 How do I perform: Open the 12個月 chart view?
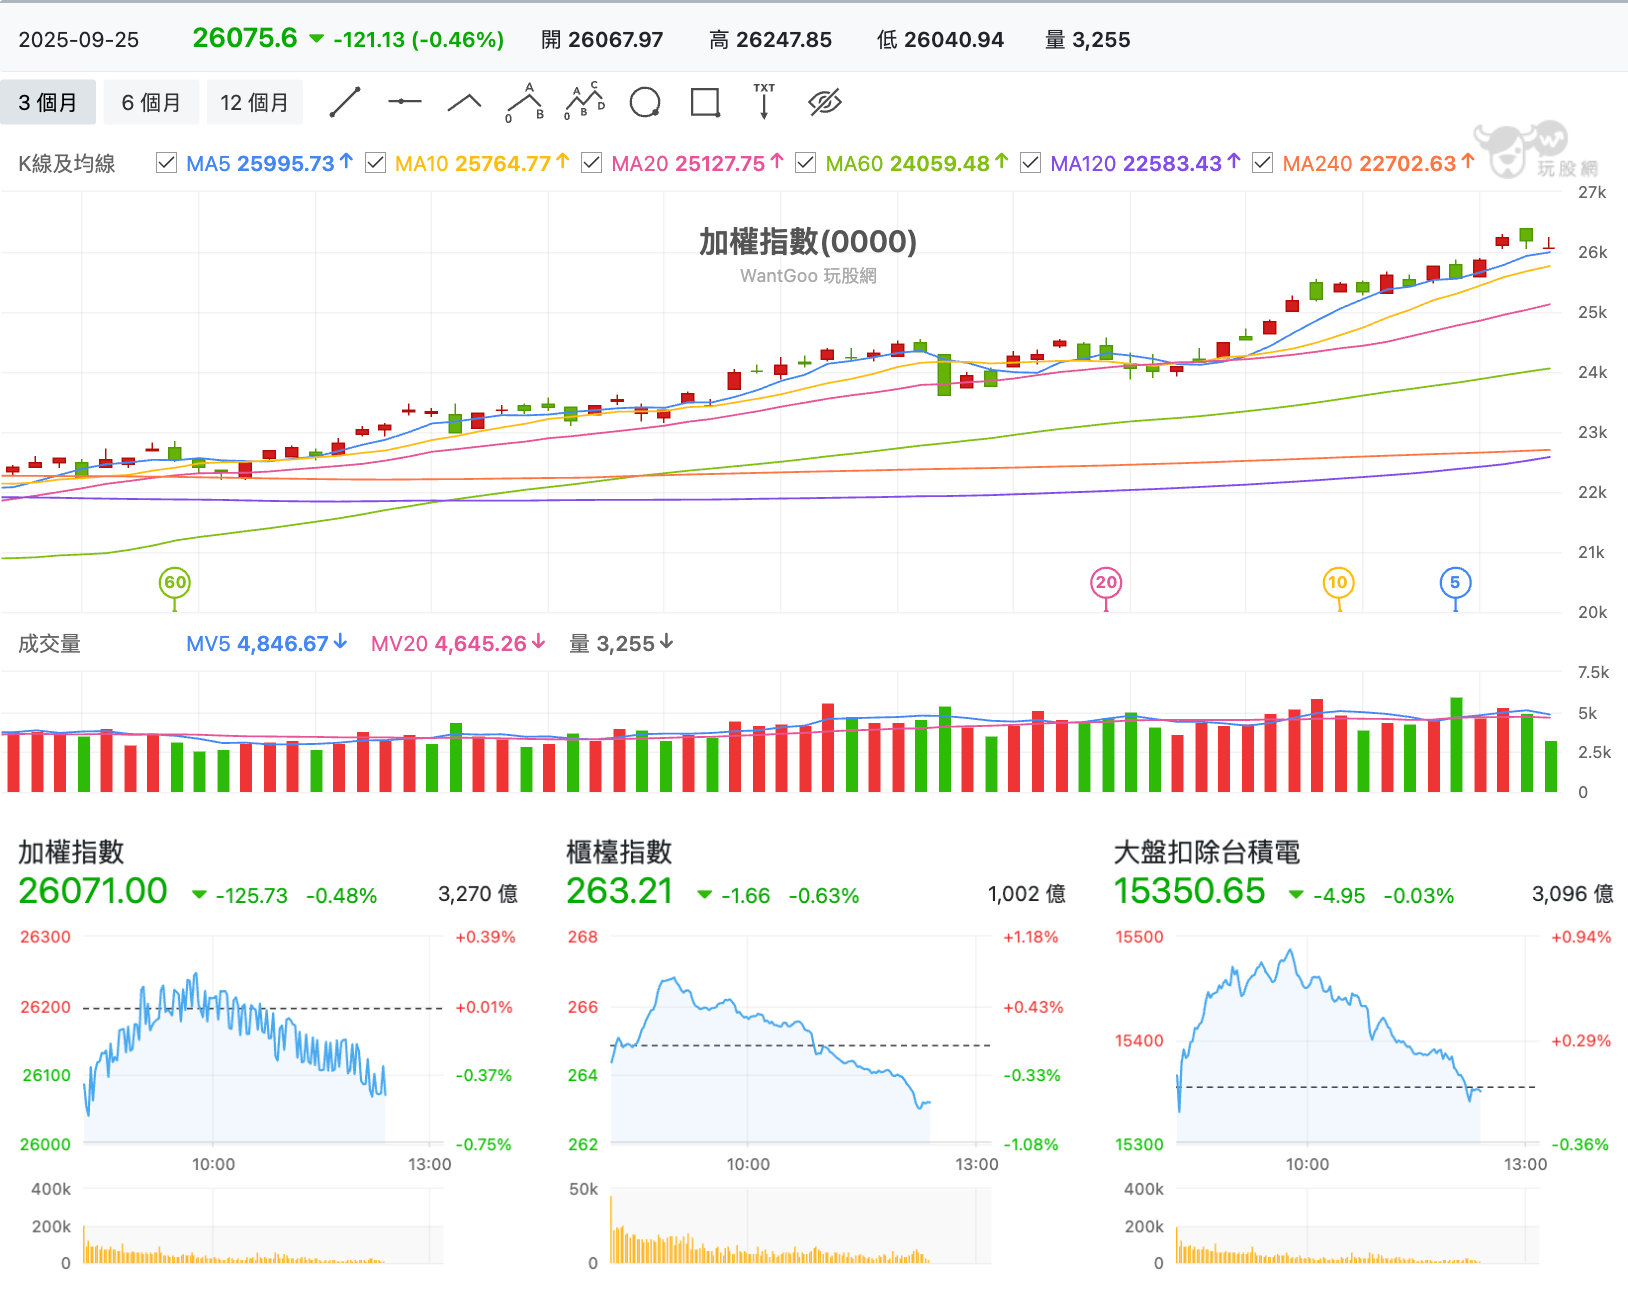[254, 101]
